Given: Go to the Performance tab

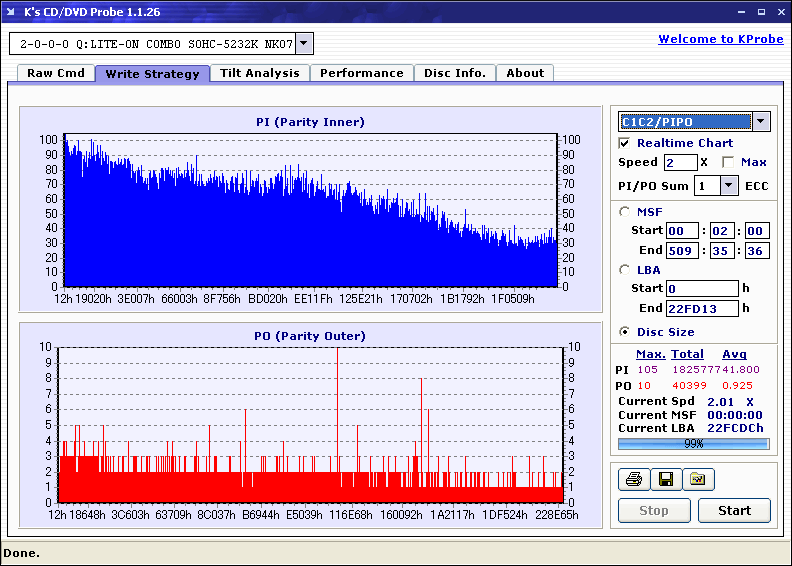Looking at the screenshot, I should click(x=361, y=73).
